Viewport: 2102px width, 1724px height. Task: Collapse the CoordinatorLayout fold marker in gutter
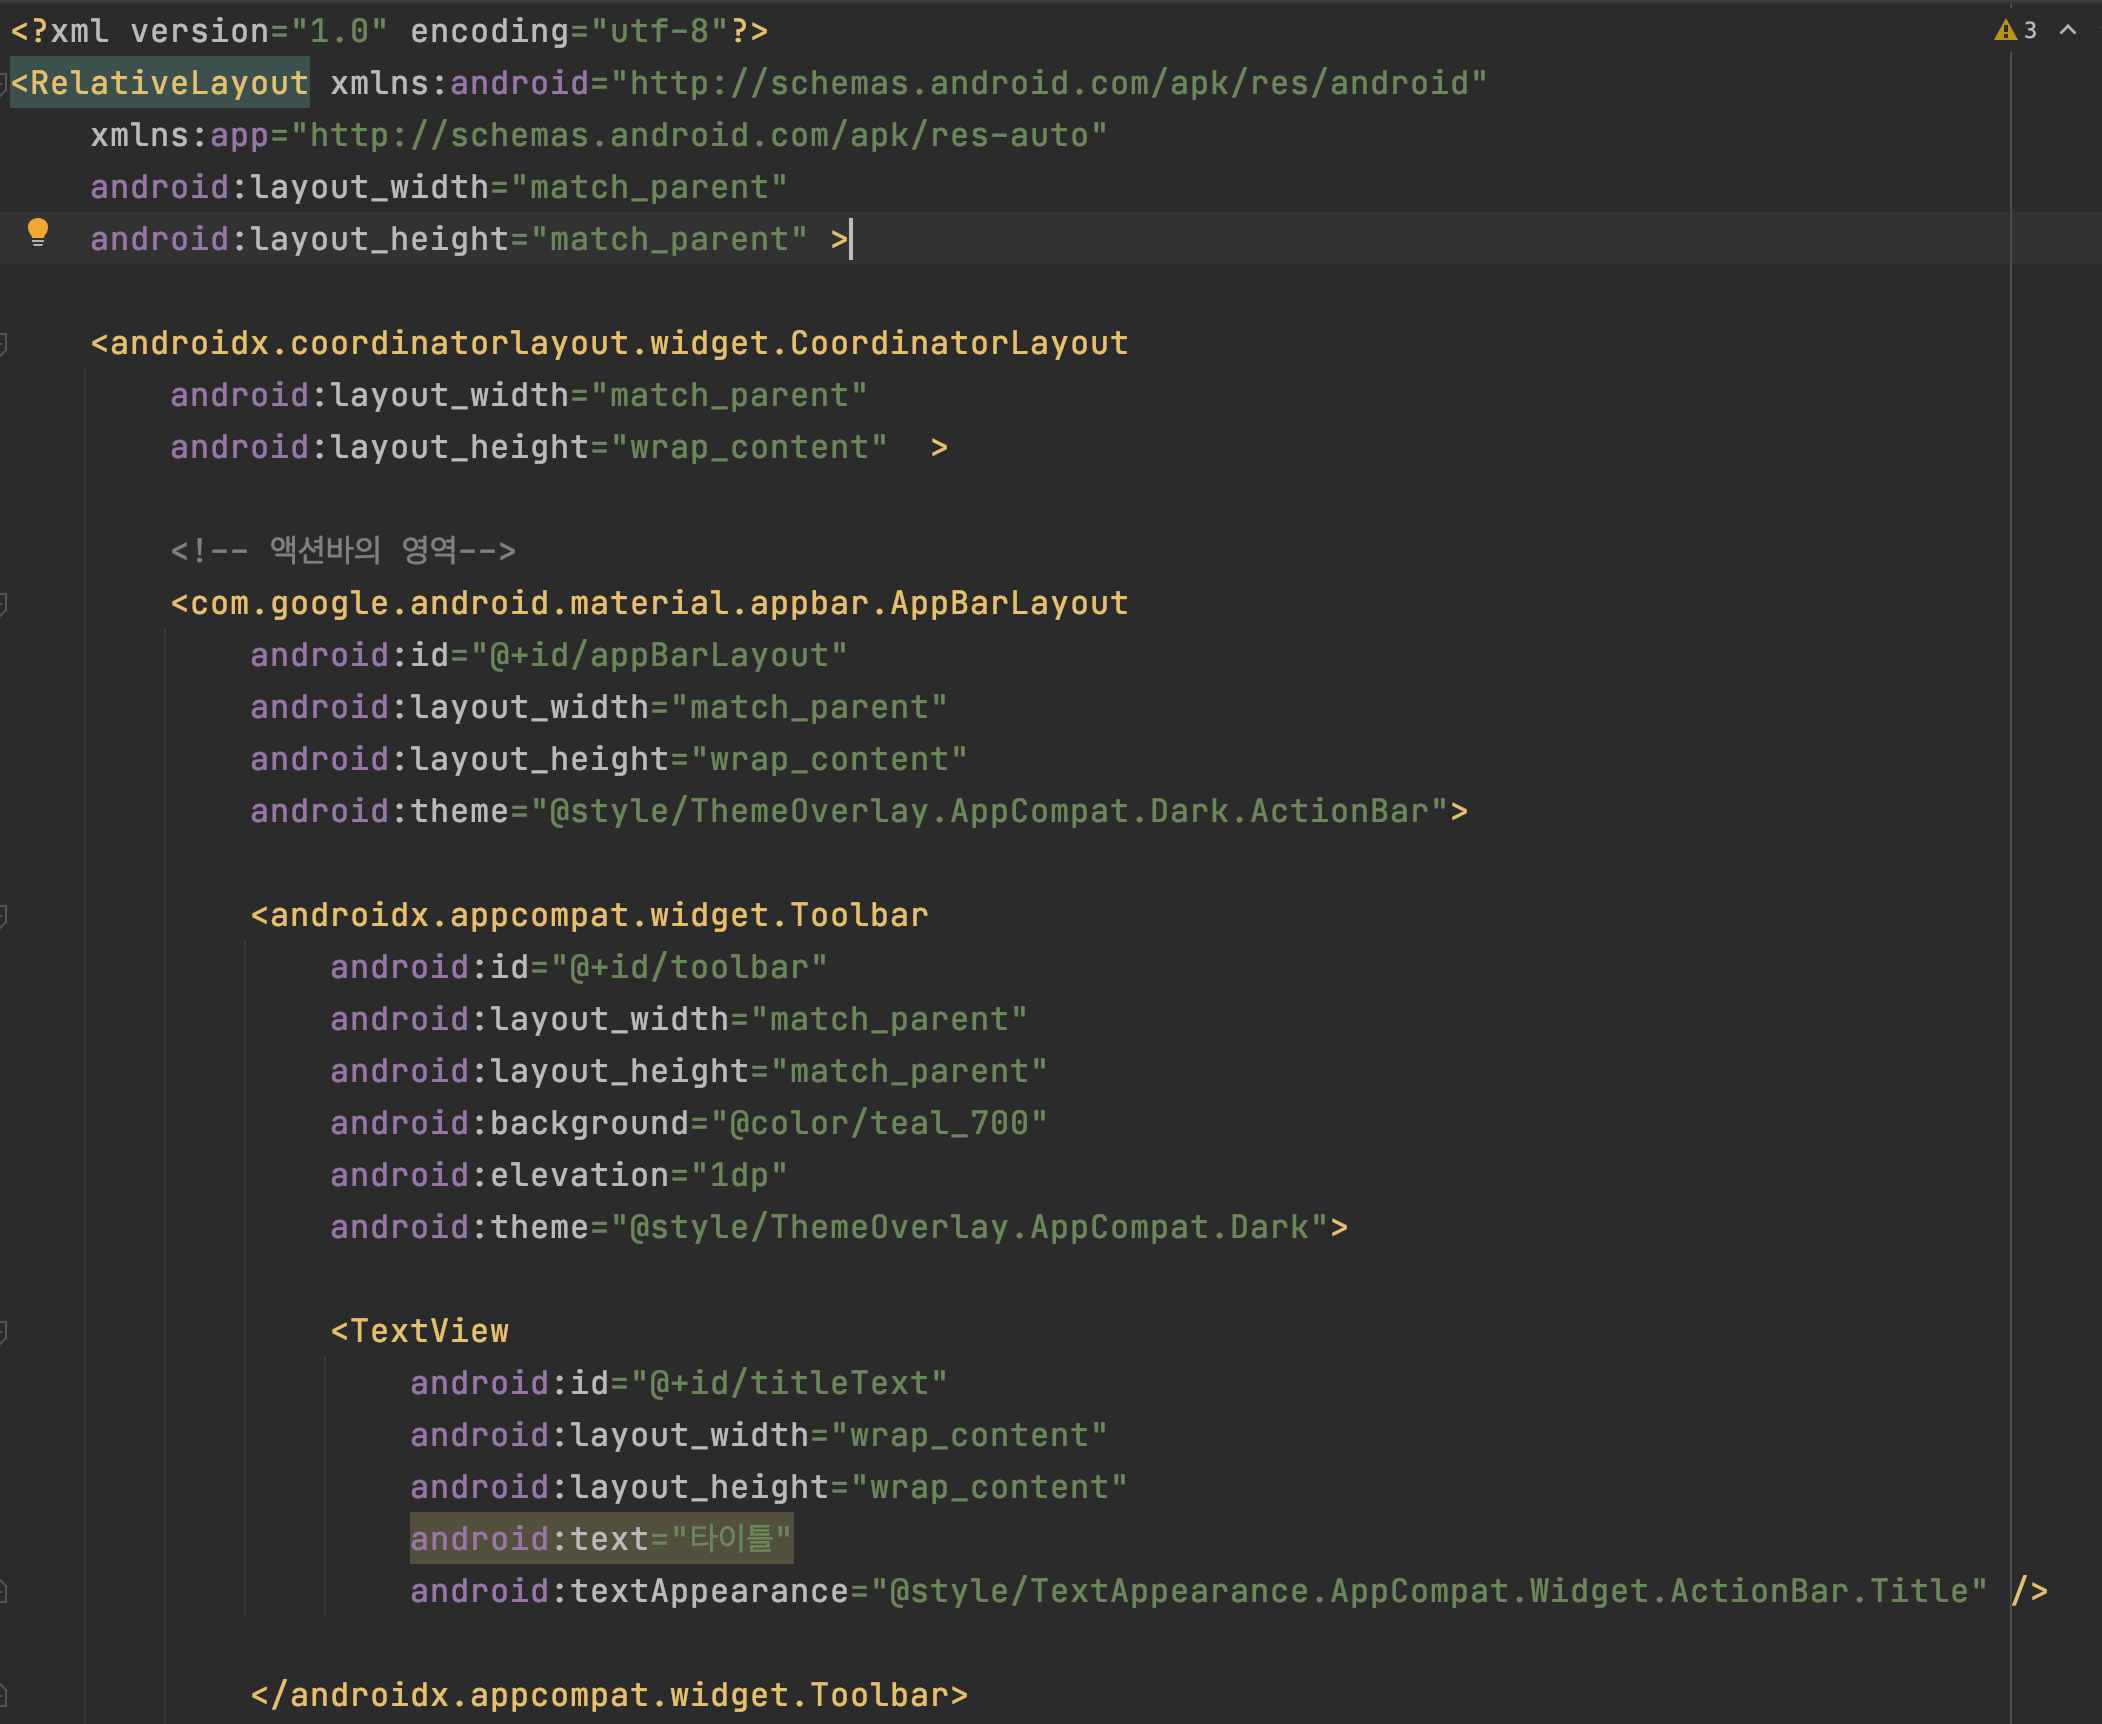pyautogui.click(x=3, y=344)
